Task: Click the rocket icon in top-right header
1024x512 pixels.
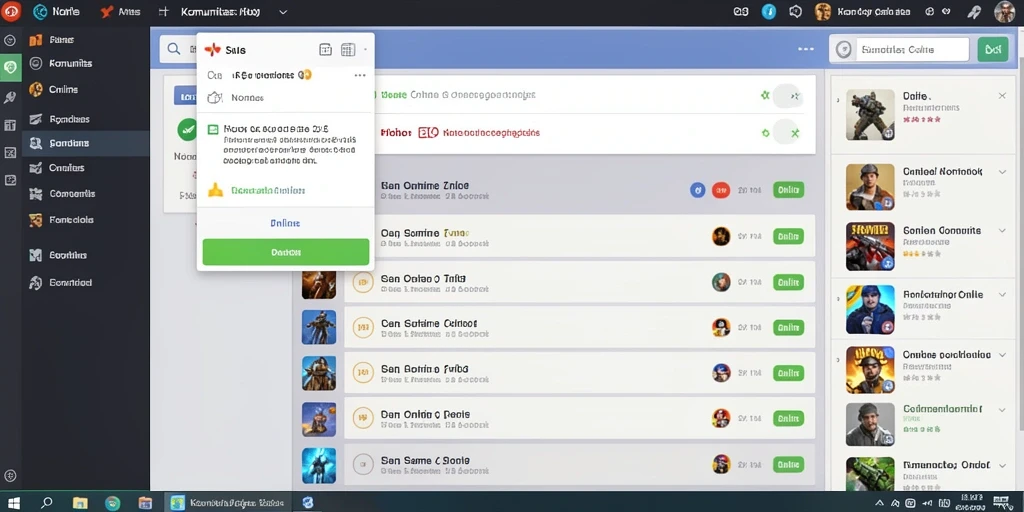Action: click(974, 12)
